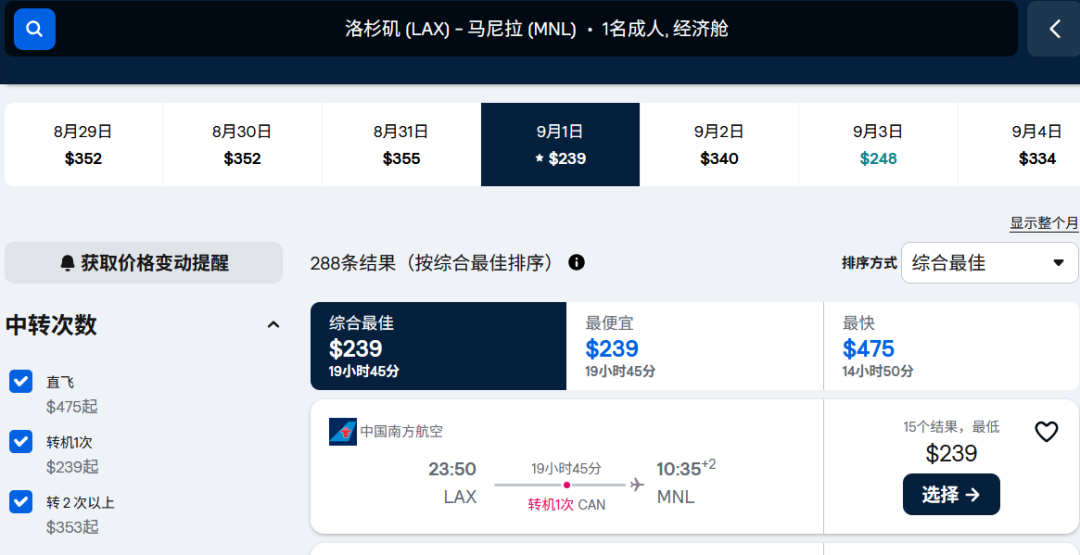Click the airplane icon on flight route
This screenshot has width=1080, height=555.
click(637, 485)
